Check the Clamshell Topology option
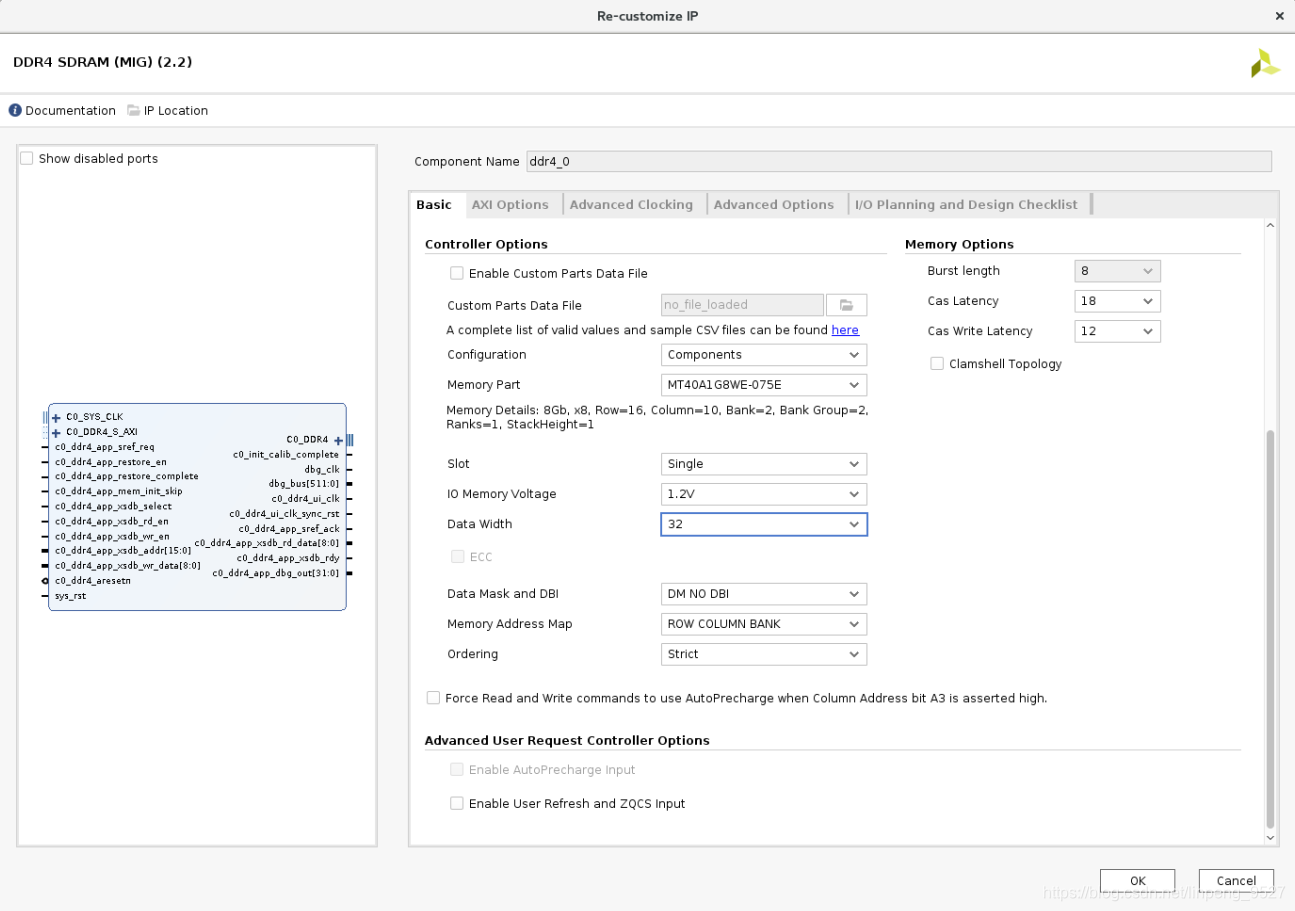This screenshot has width=1295, height=911. coord(937,364)
